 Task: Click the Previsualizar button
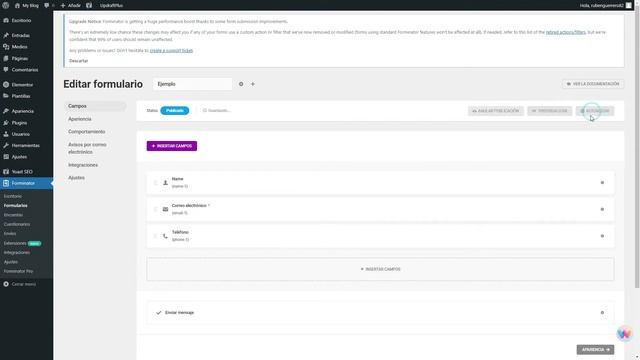click(549, 111)
